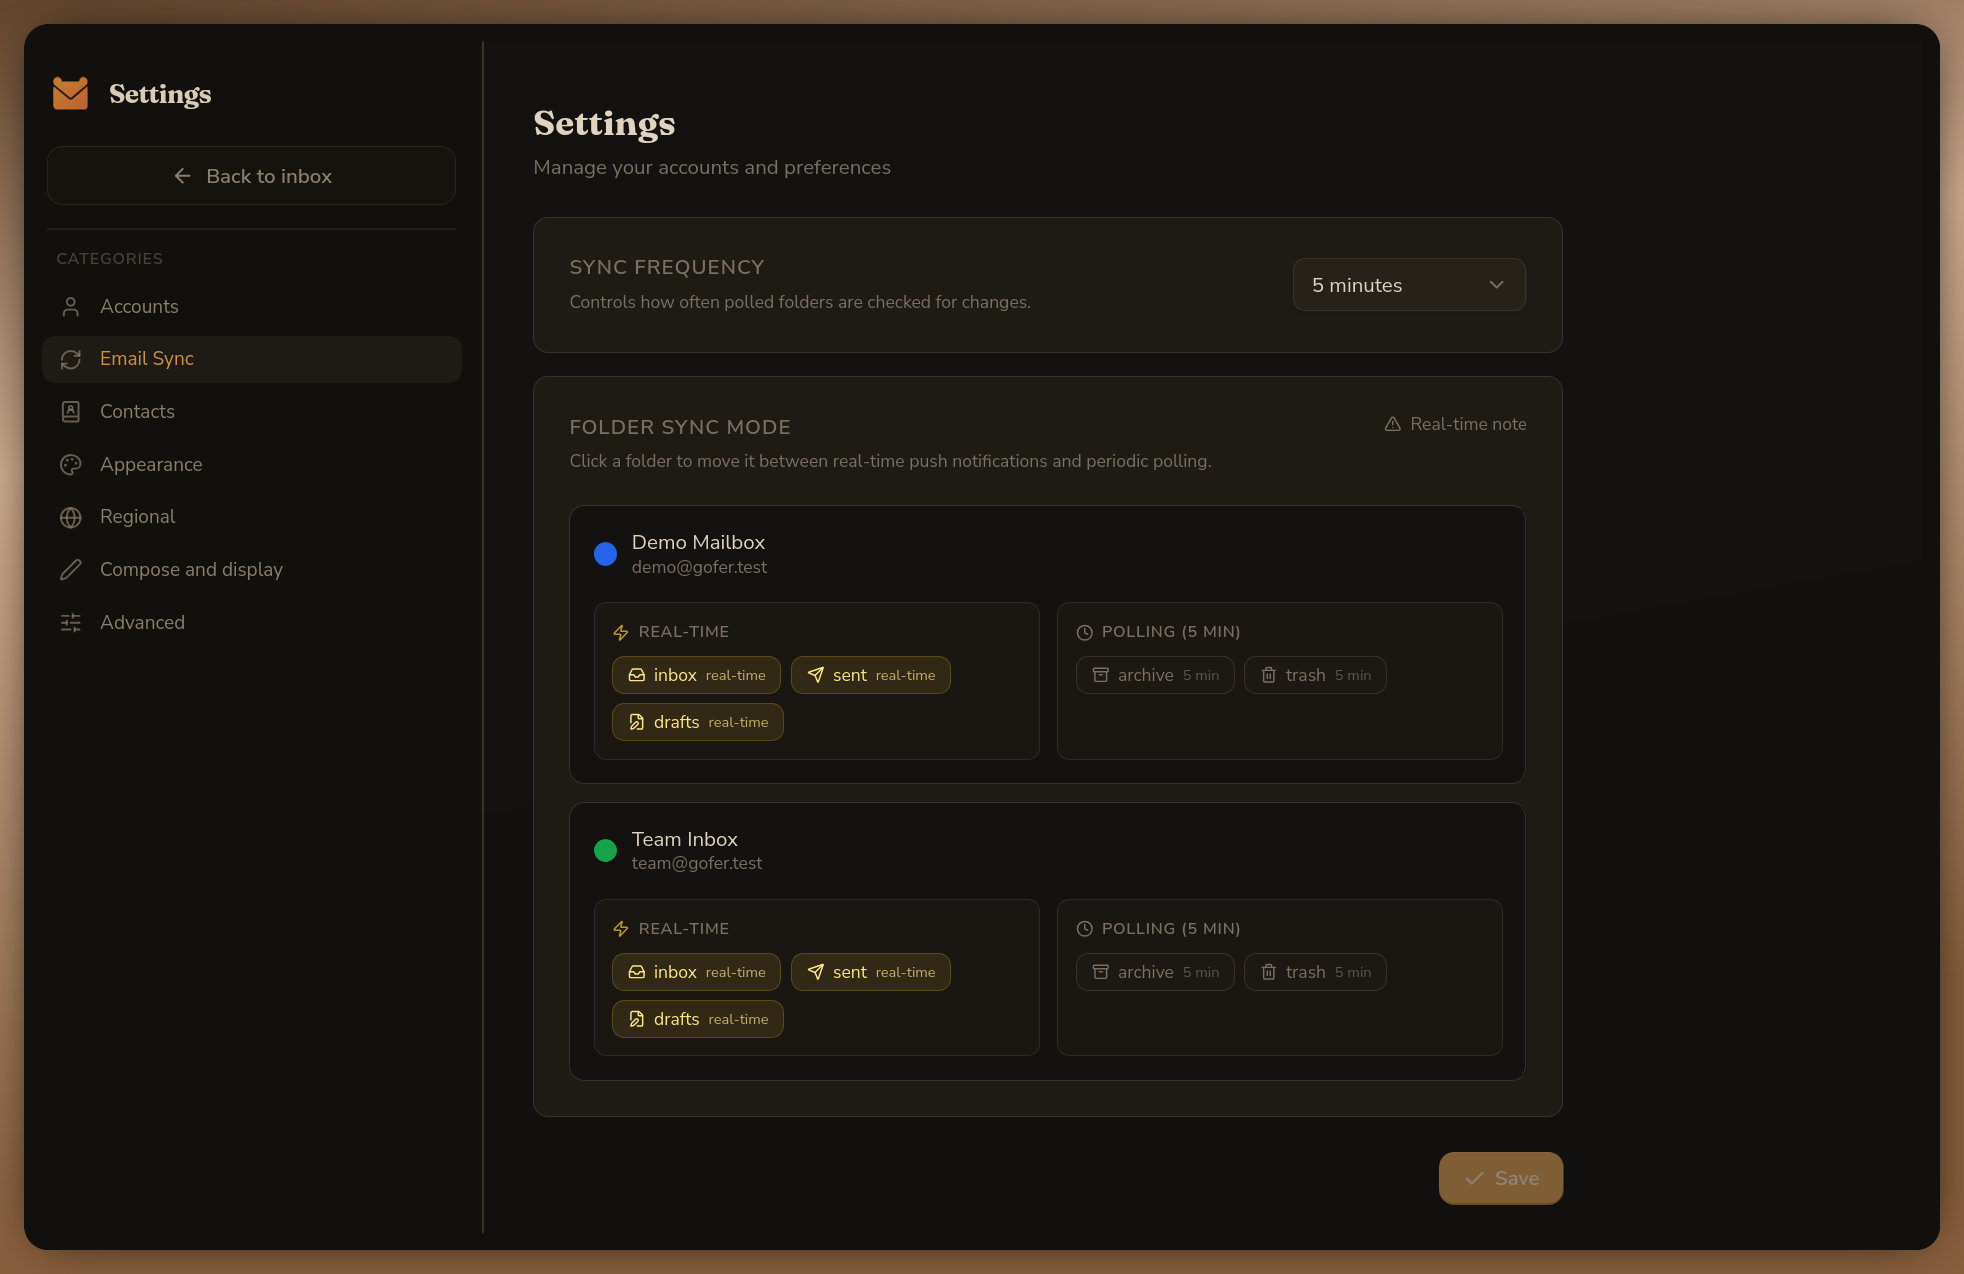
Task: Click the person icon beside Accounts
Action: point(70,307)
